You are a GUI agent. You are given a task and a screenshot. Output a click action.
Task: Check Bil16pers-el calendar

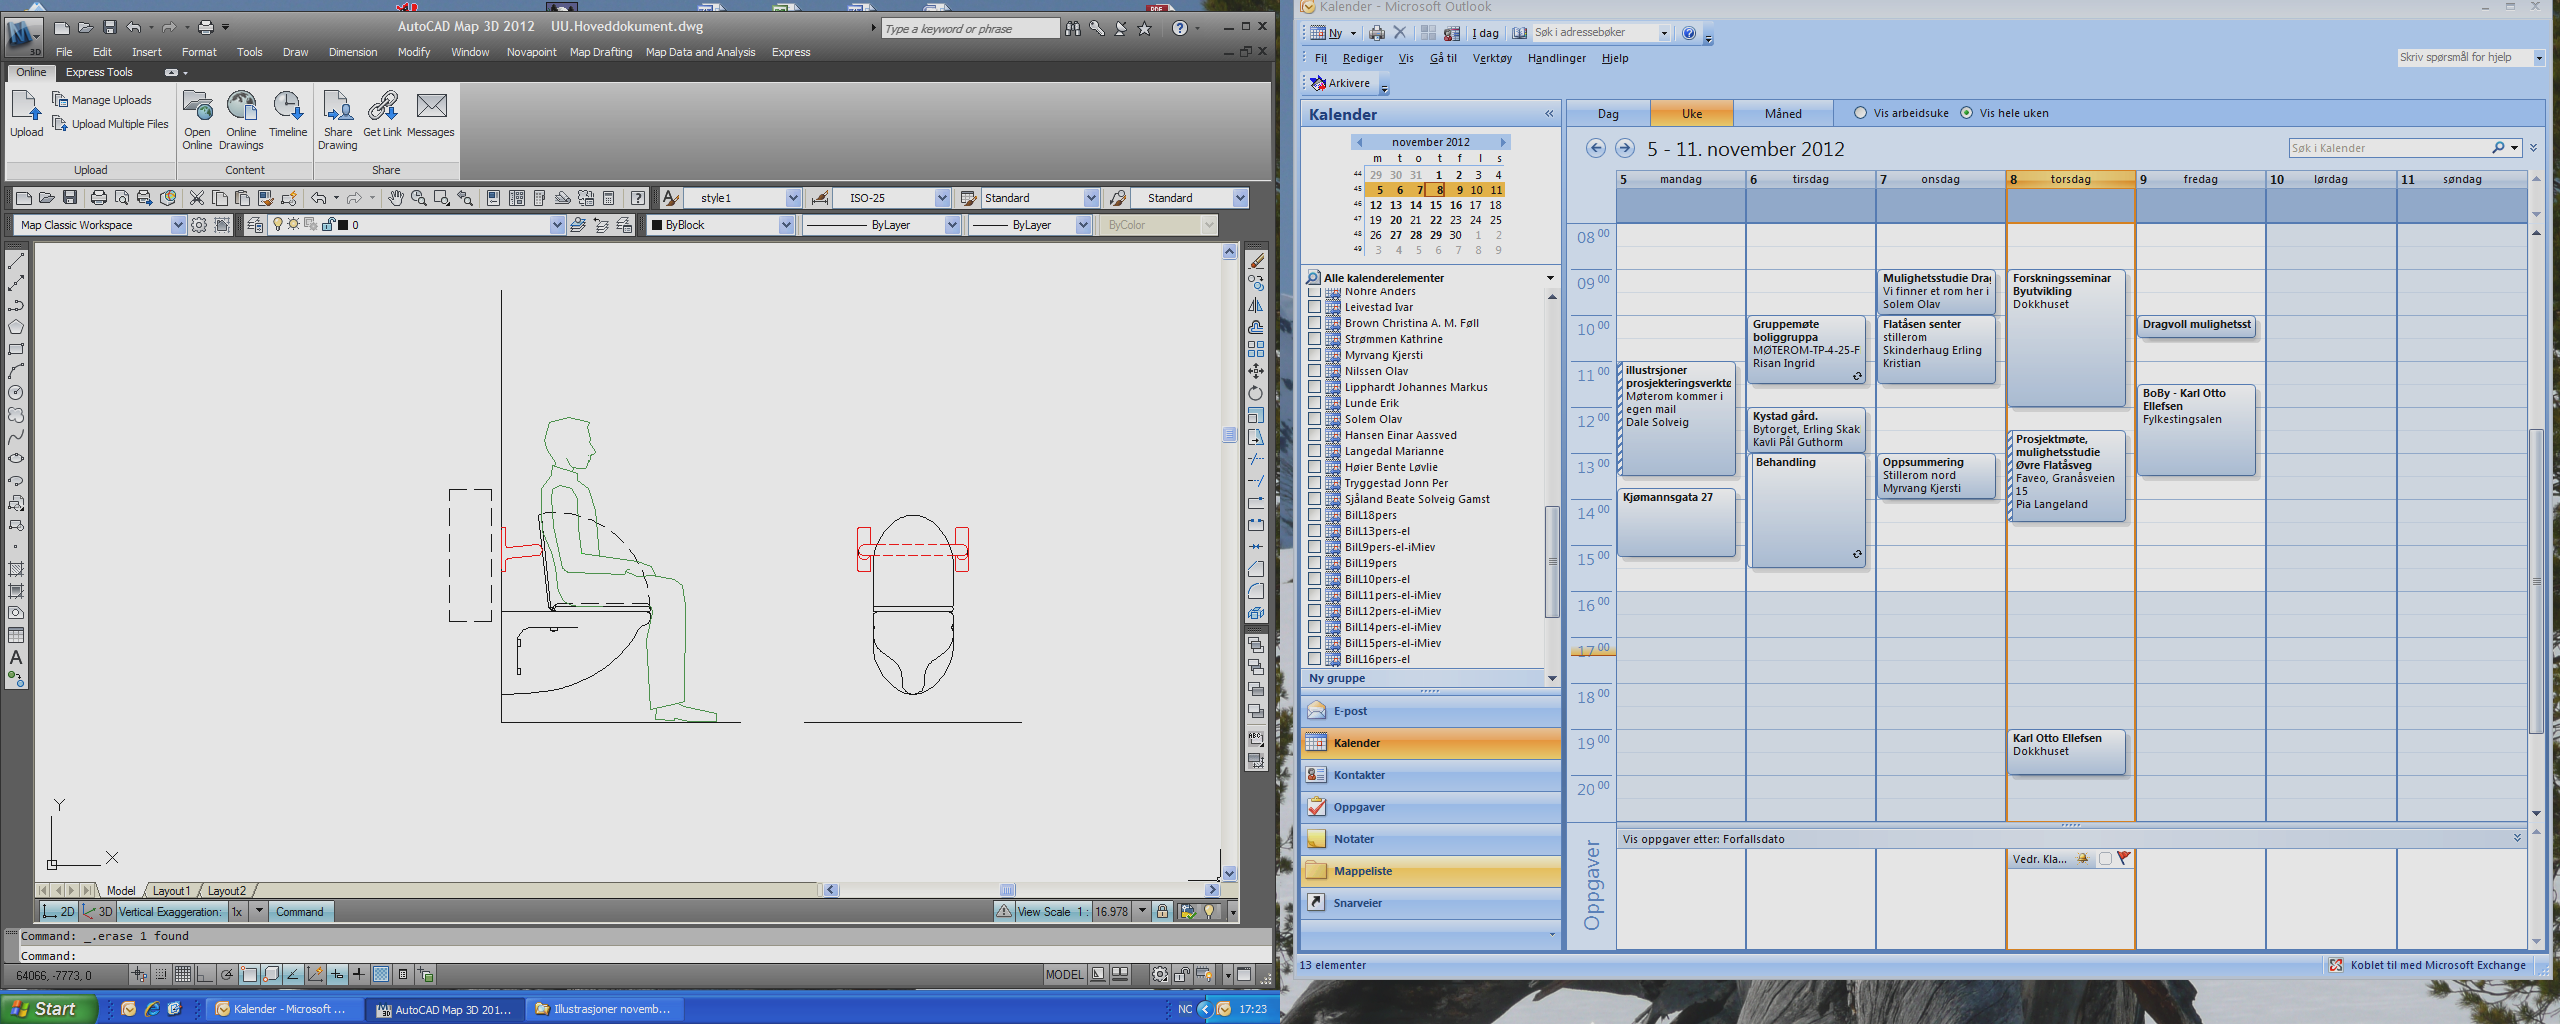(1315, 659)
